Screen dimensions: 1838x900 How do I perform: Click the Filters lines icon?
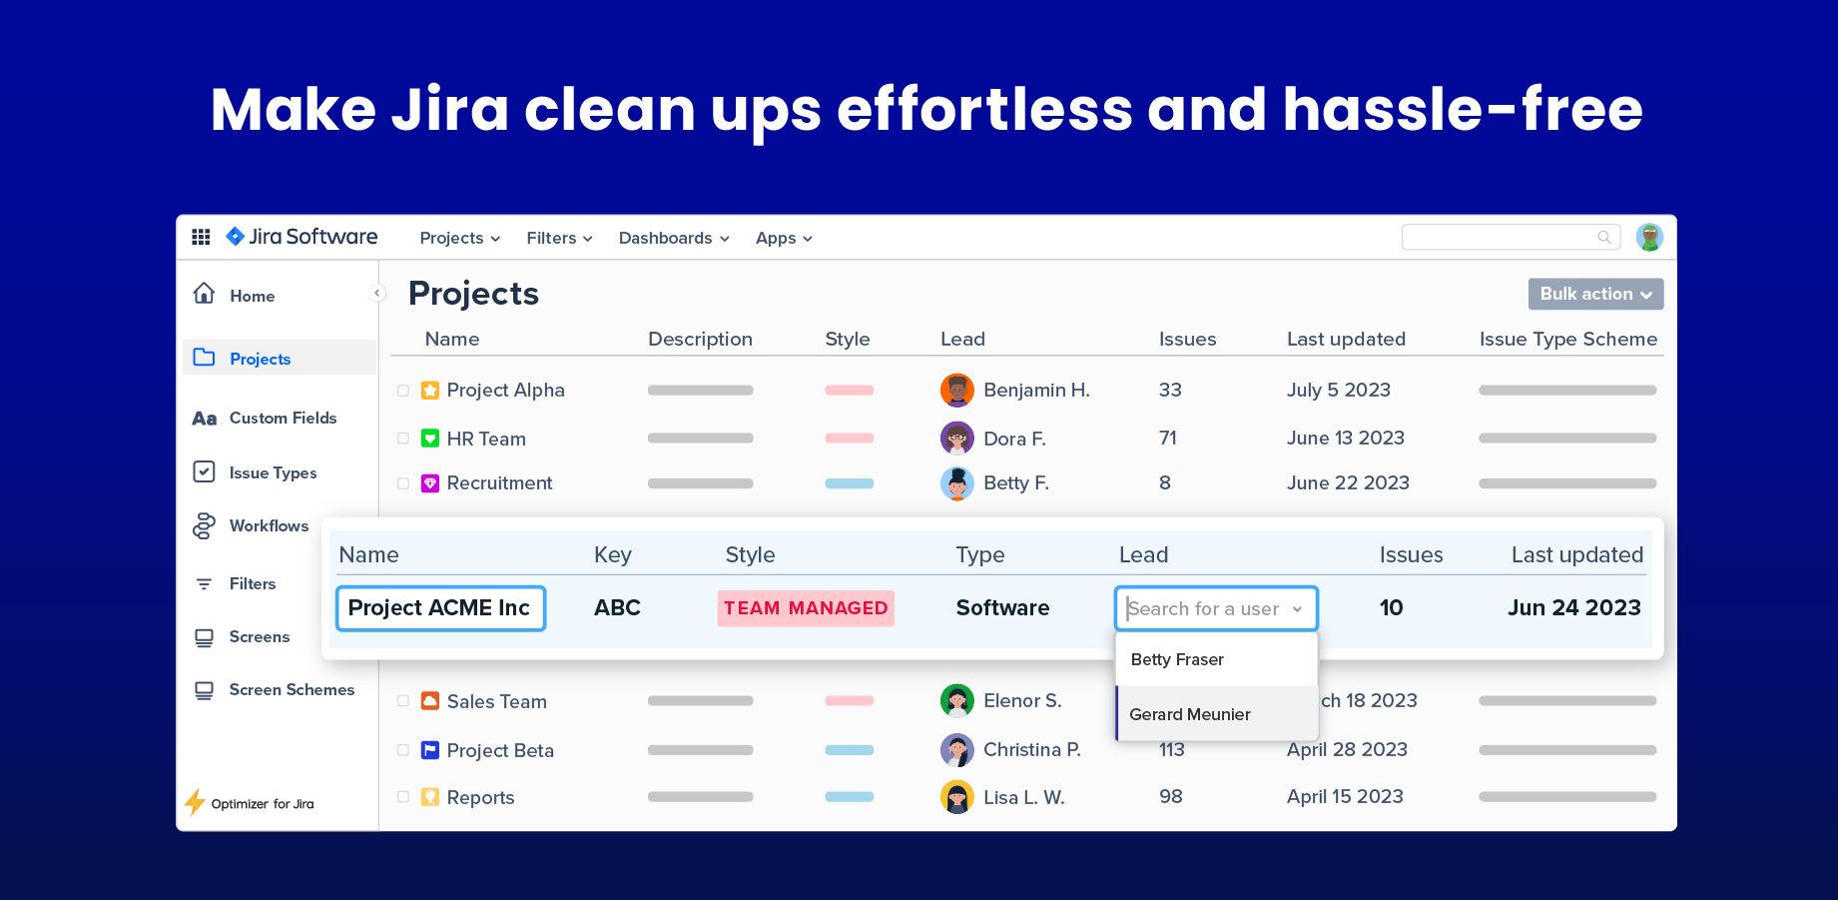click(x=204, y=584)
